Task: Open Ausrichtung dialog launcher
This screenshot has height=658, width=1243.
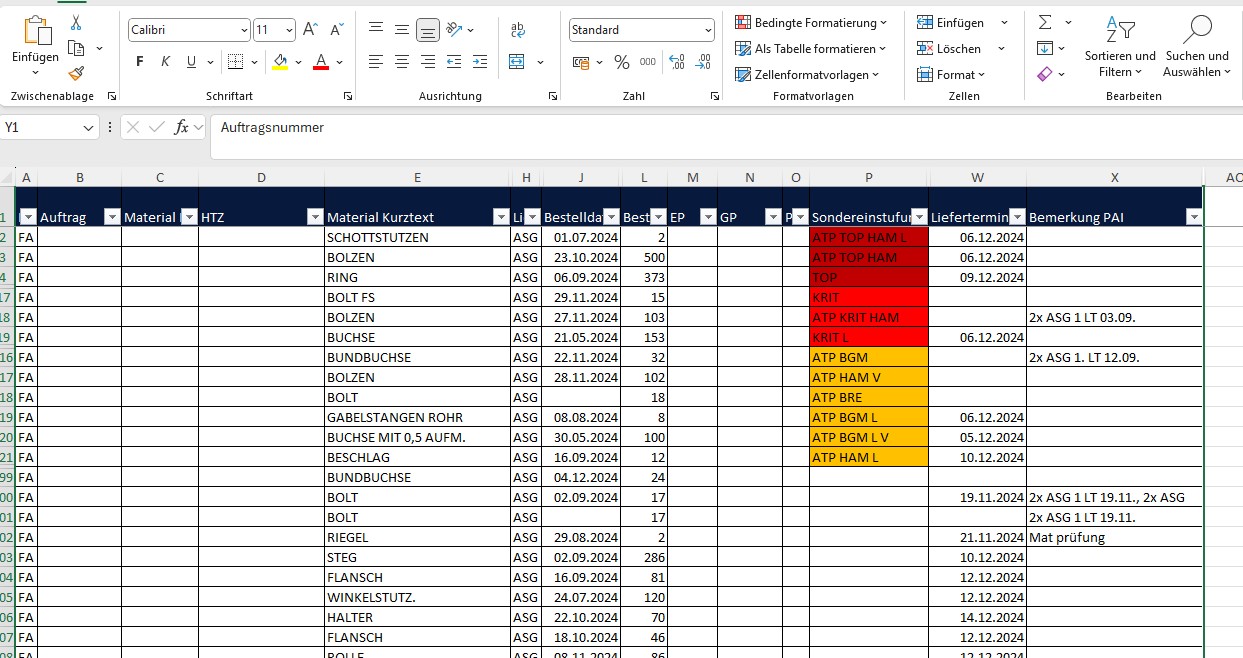Action: pos(553,96)
